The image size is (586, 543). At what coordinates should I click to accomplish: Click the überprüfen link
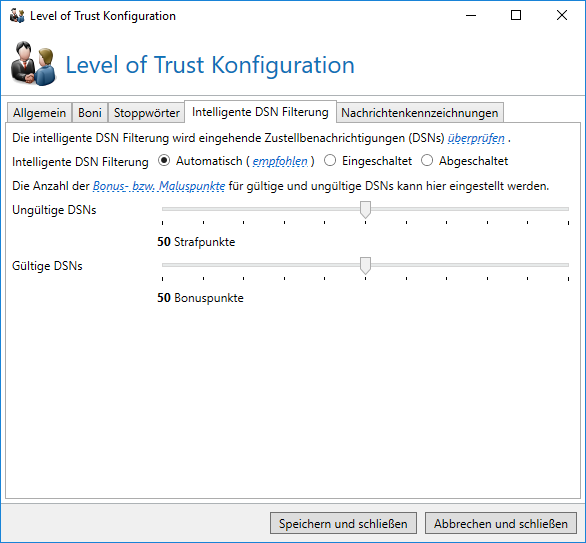point(476,138)
